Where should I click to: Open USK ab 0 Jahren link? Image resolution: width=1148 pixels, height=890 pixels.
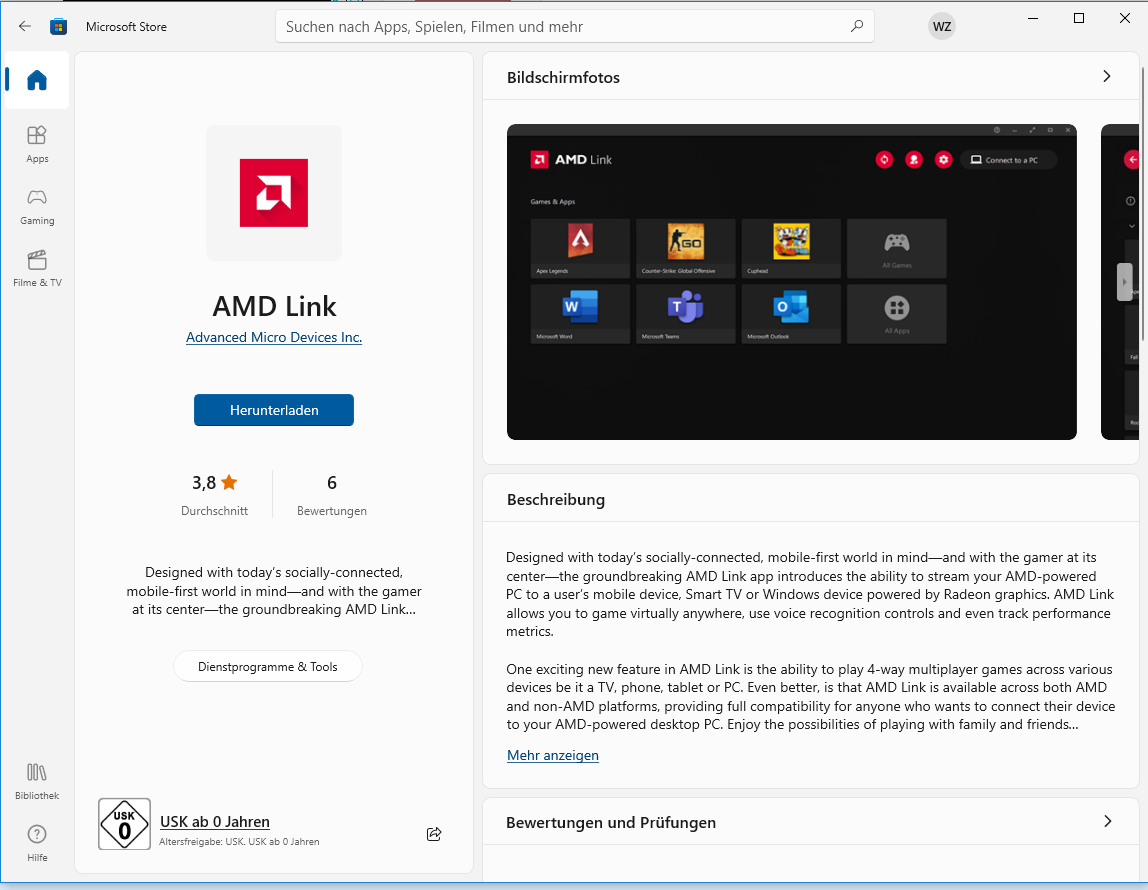pos(215,822)
